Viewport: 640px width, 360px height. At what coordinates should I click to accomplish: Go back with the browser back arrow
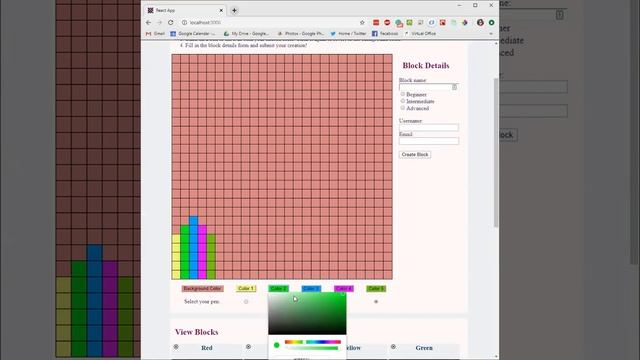(x=149, y=22)
